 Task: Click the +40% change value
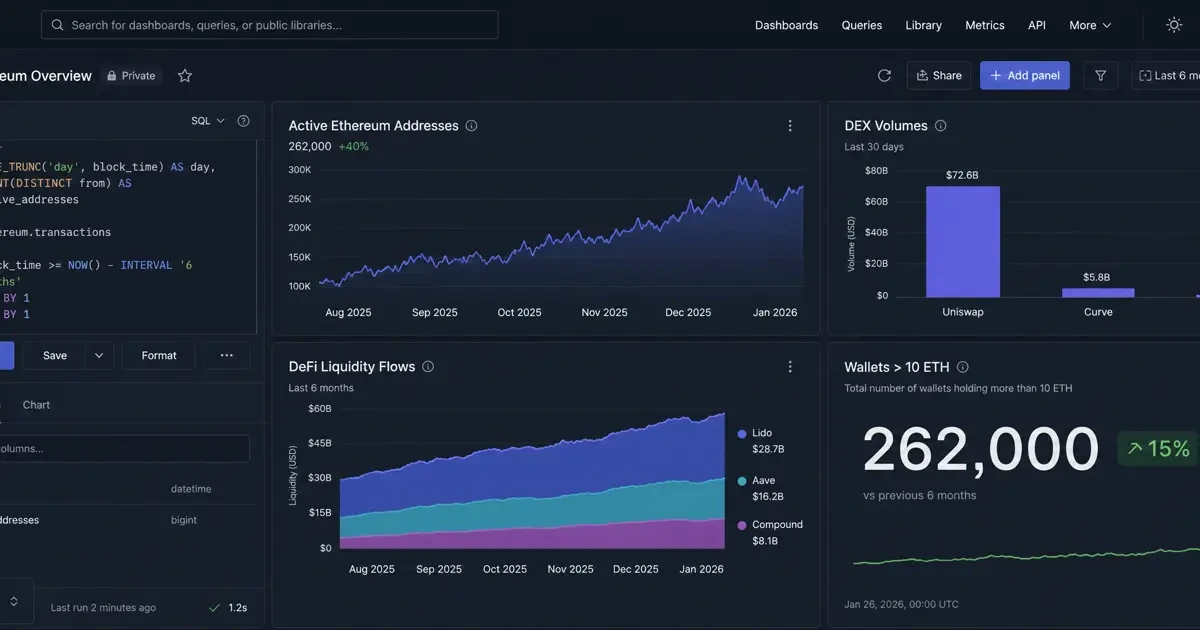(x=354, y=146)
